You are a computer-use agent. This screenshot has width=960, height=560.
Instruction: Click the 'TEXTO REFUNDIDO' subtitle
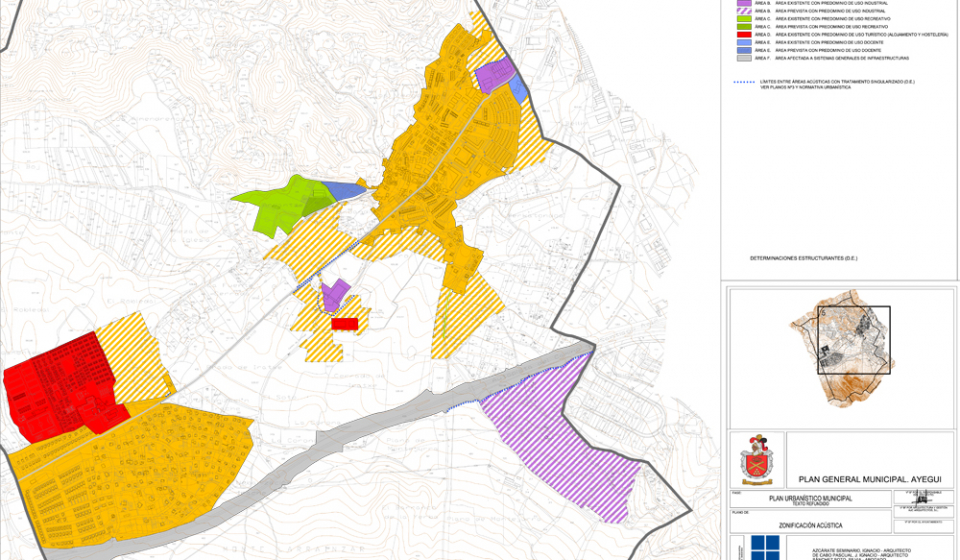point(811,504)
